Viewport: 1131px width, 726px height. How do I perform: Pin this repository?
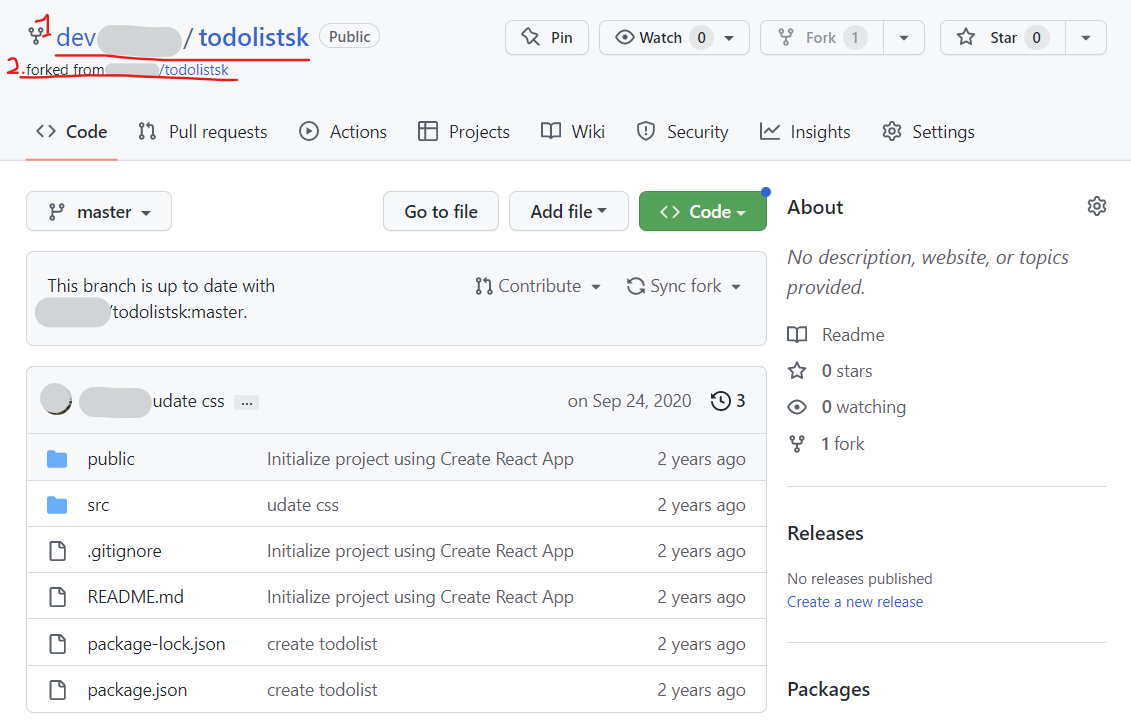point(547,37)
